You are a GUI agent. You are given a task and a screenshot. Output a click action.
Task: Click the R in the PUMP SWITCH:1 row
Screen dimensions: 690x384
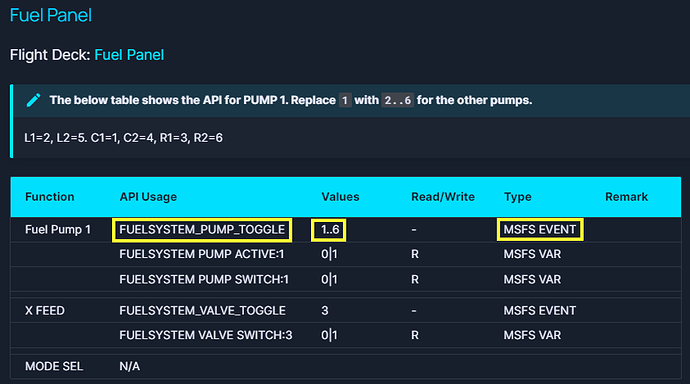[415, 279]
